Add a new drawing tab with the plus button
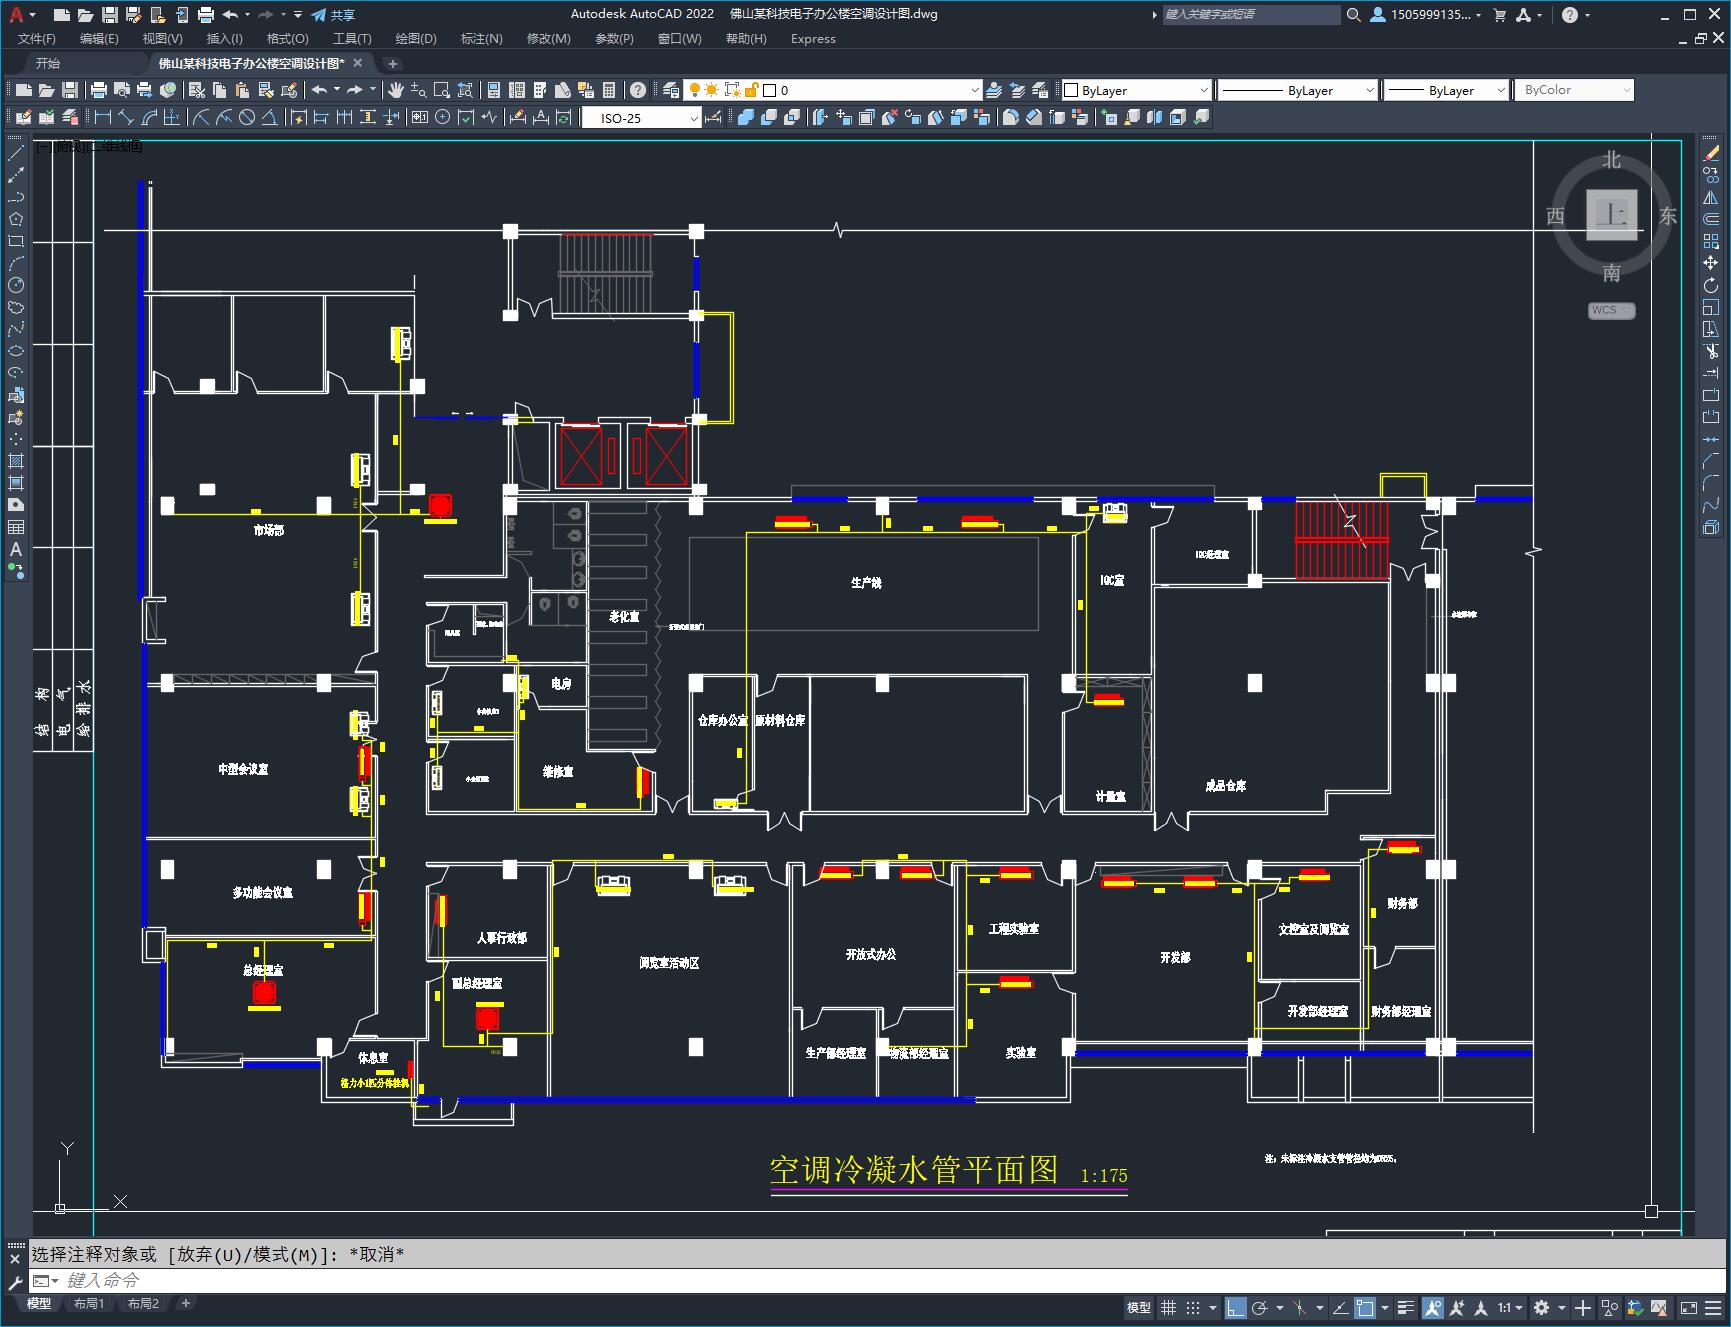1731x1327 pixels. pyautogui.click(x=393, y=63)
